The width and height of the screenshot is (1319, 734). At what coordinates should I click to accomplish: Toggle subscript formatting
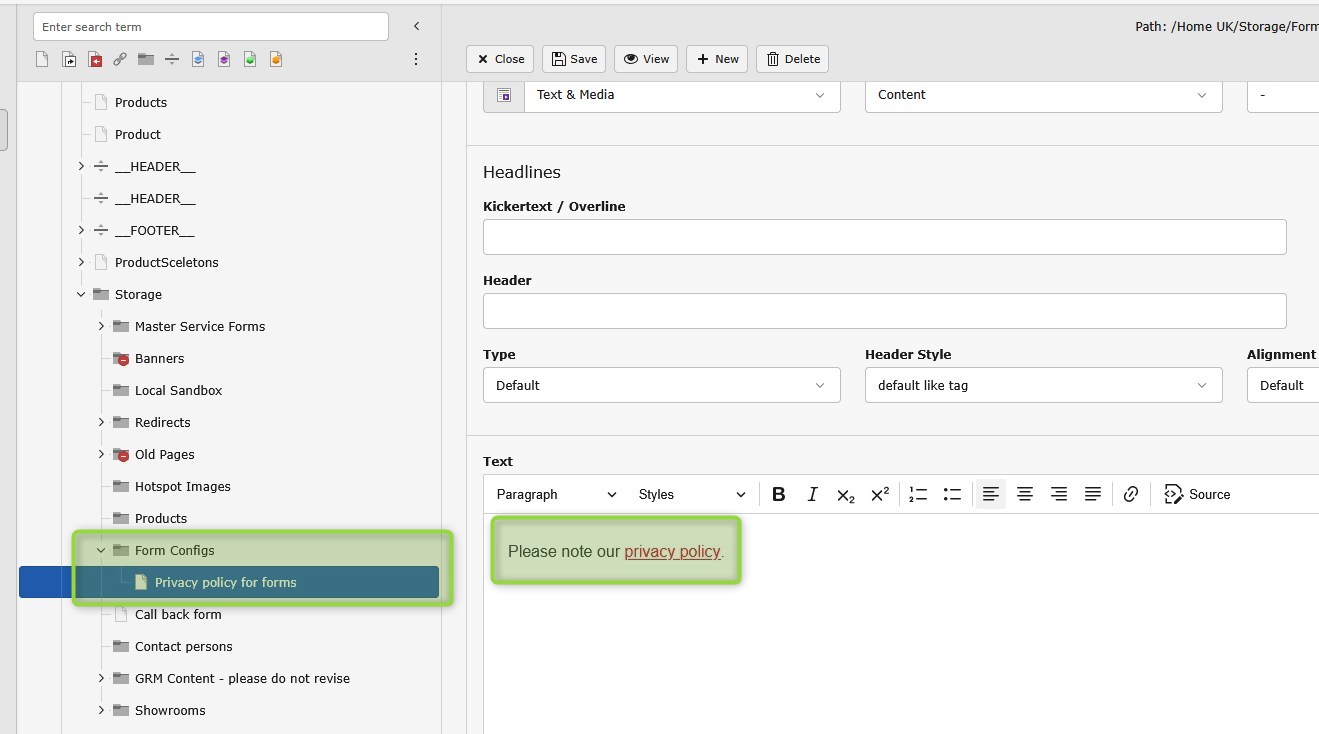coord(846,494)
